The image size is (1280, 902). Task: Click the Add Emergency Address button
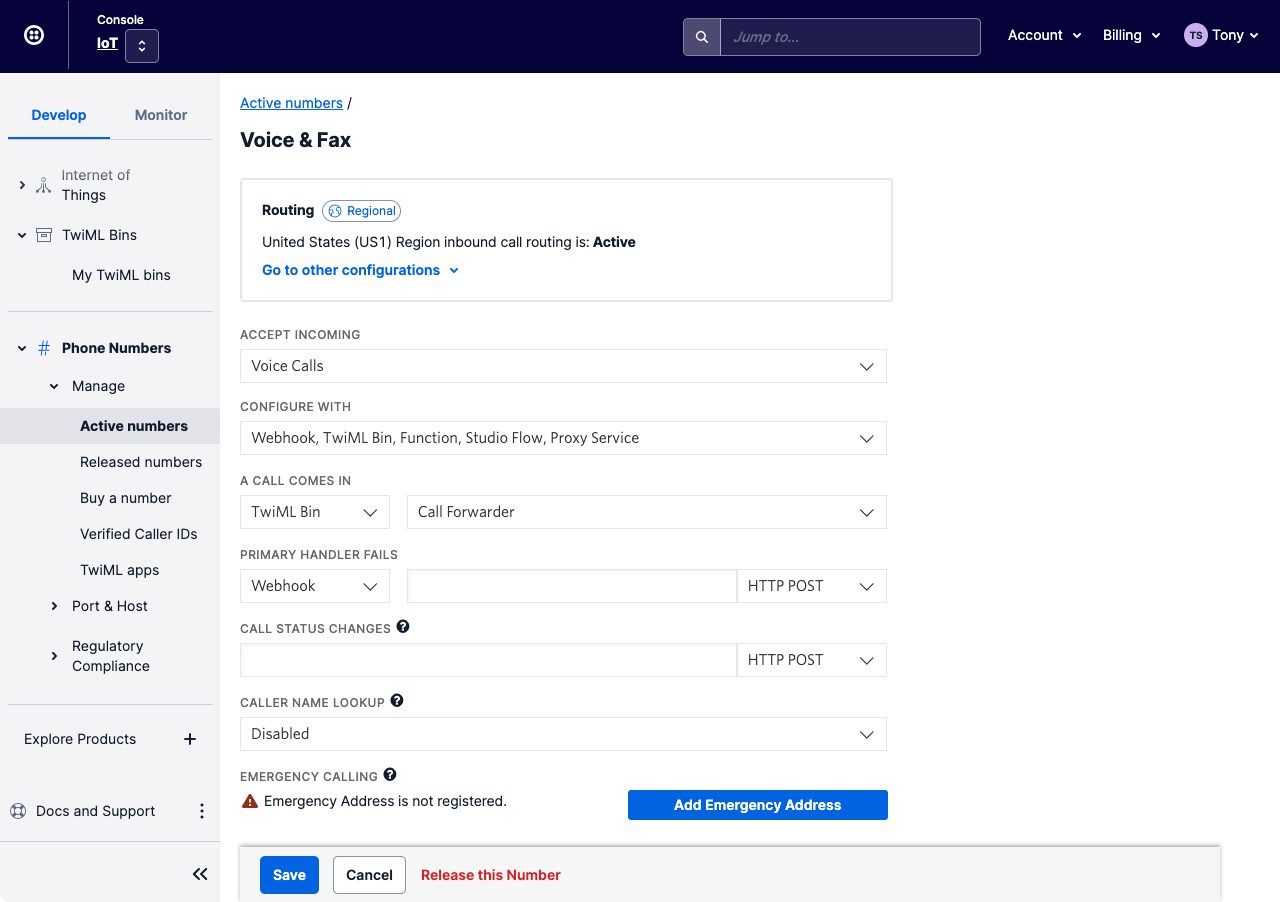[x=757, y=805]
